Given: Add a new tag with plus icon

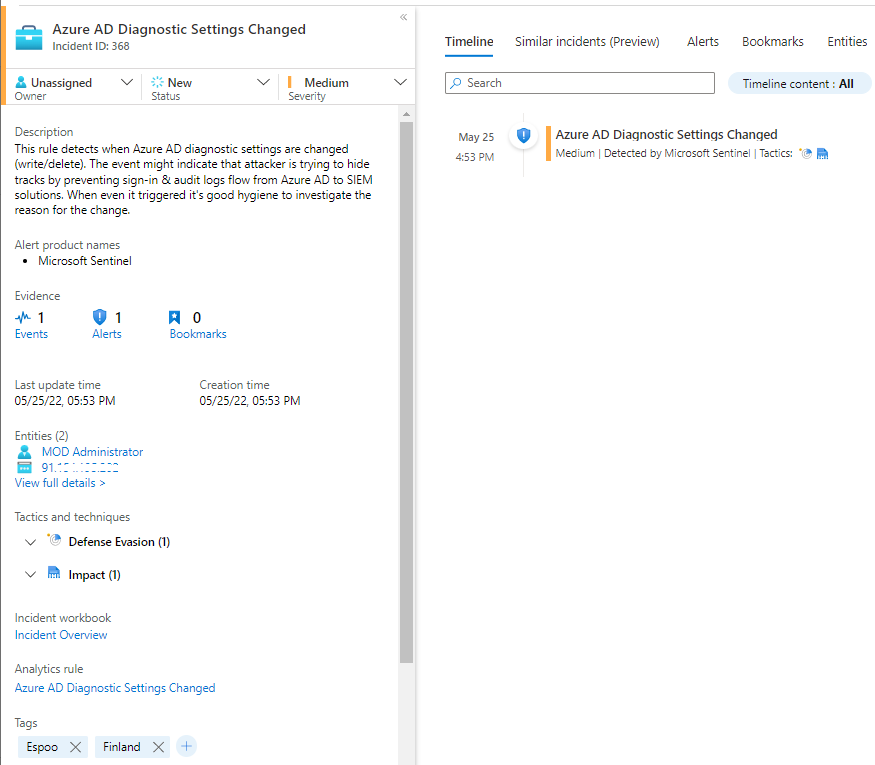Looking at the screenshot, I should click(186, 746).
